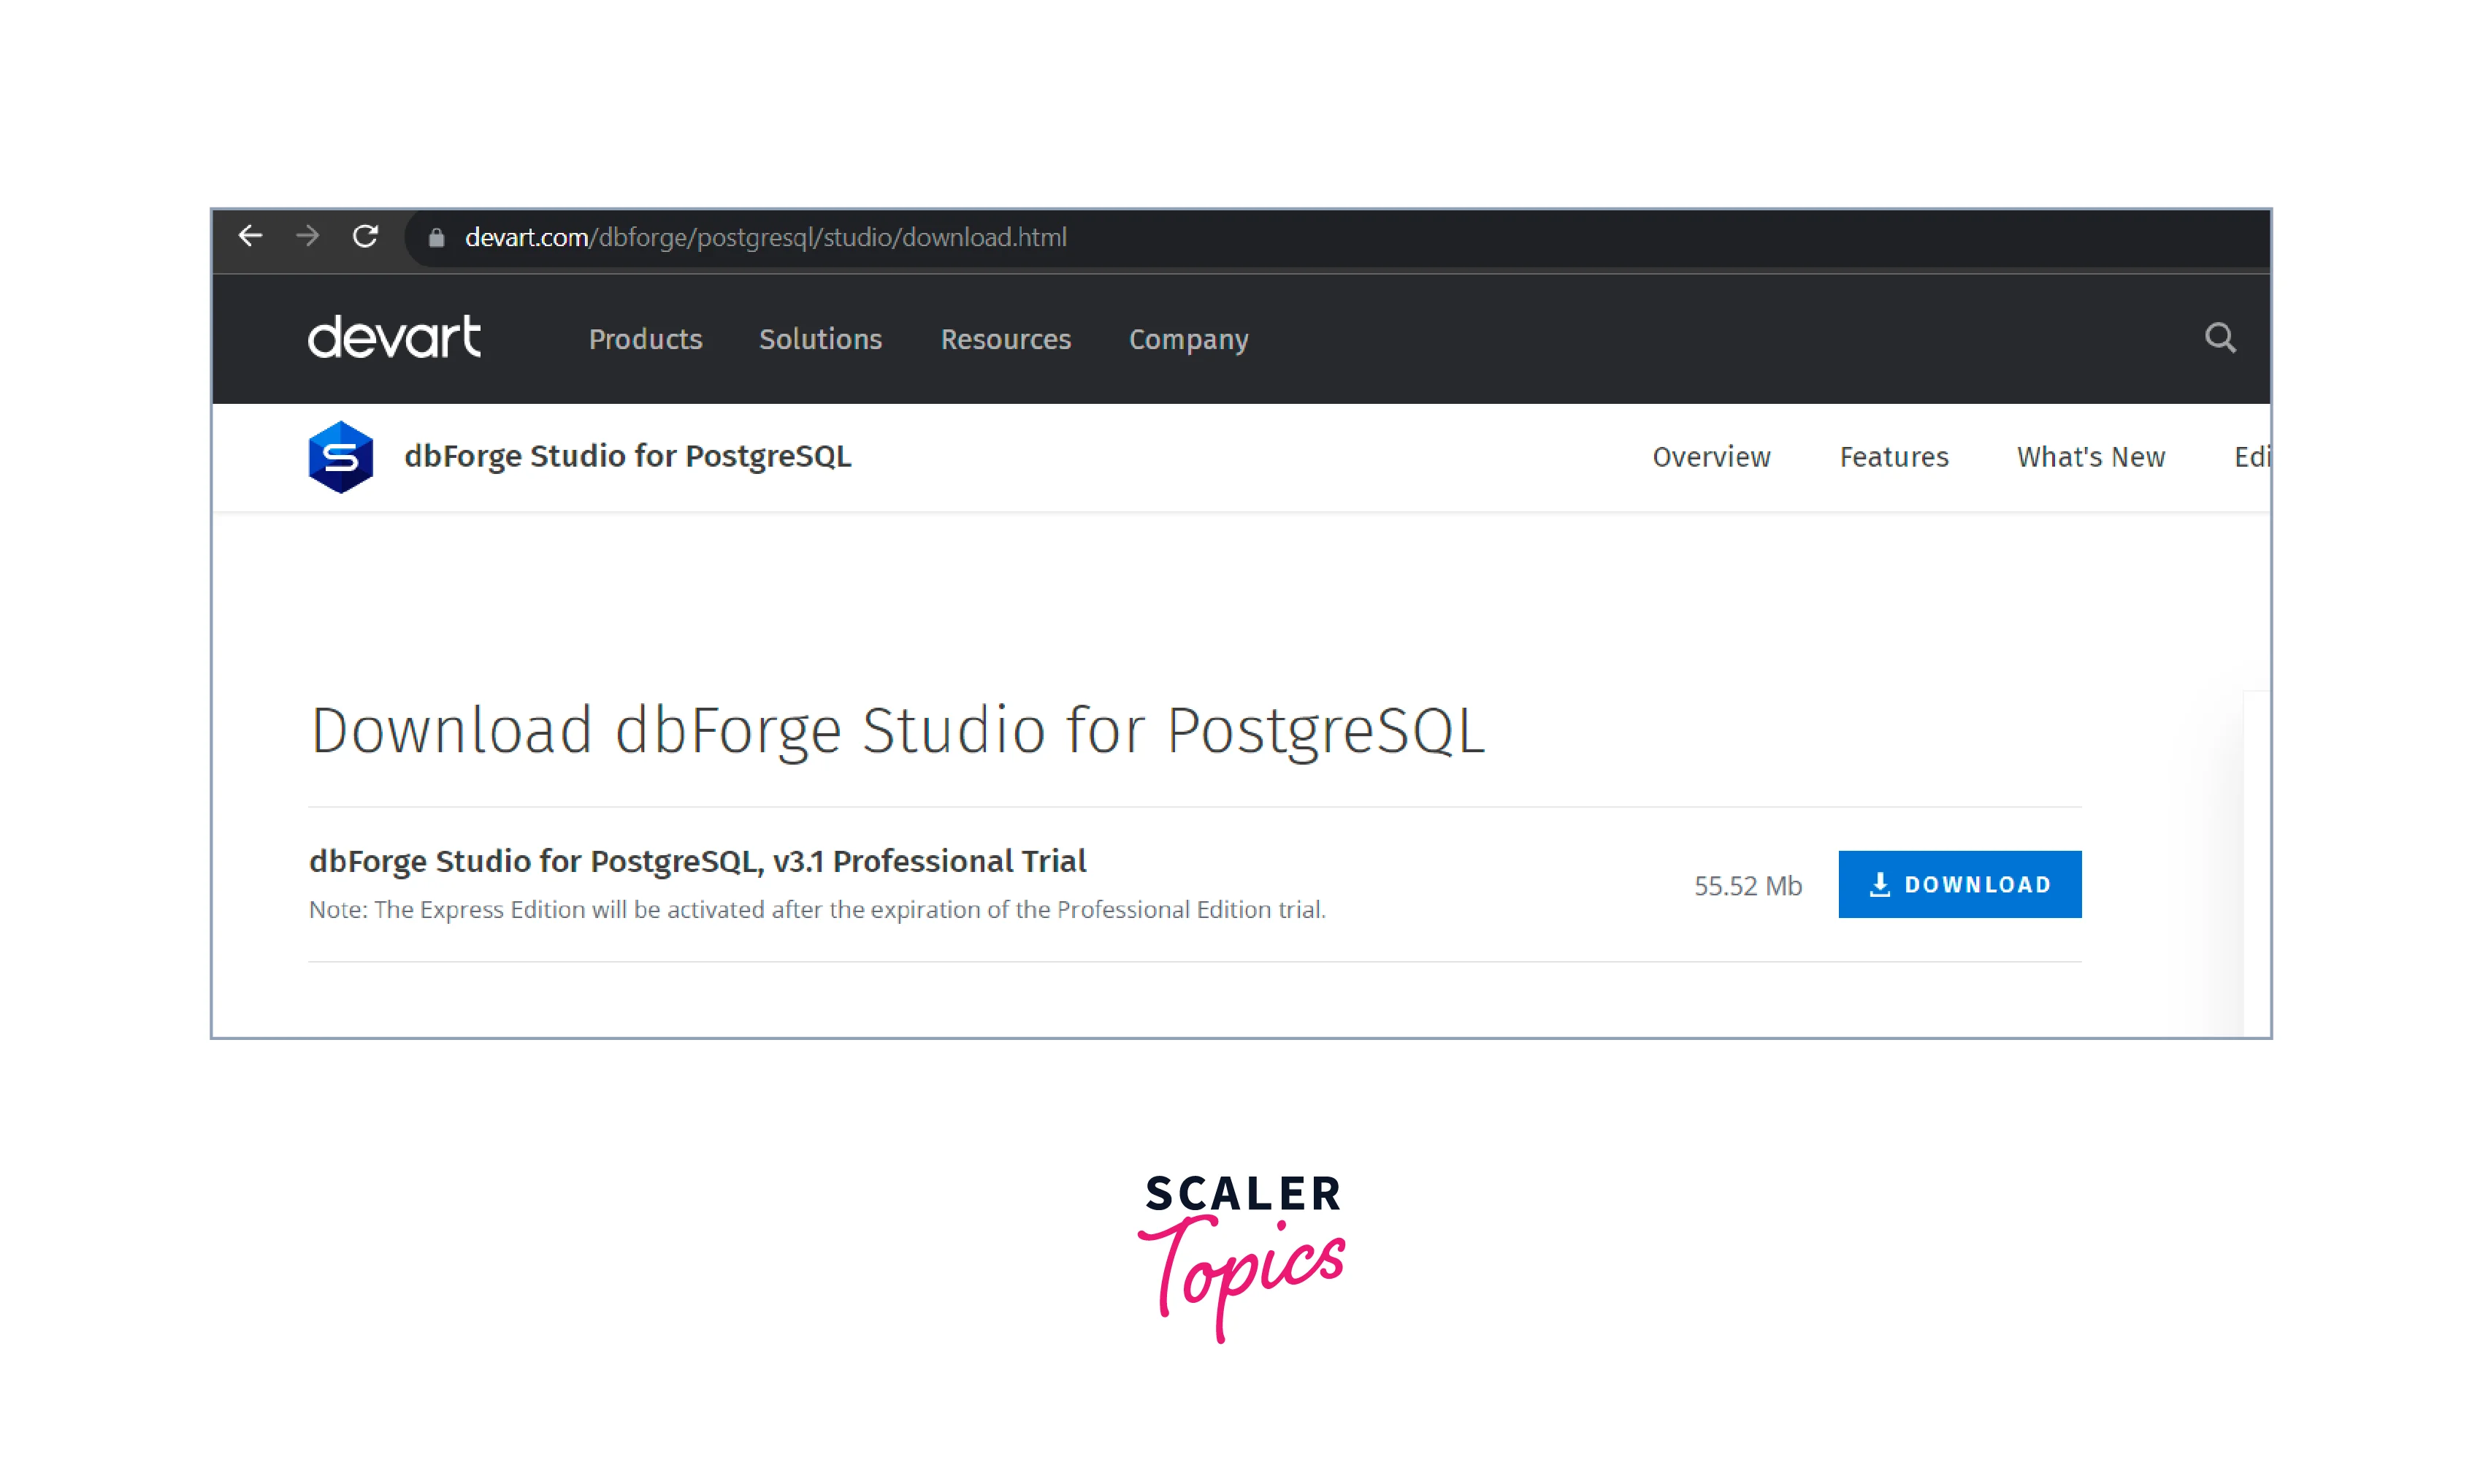Click the download arrow icon on button
This screenshot has height=1484, width=2483.
[1879, 884]
